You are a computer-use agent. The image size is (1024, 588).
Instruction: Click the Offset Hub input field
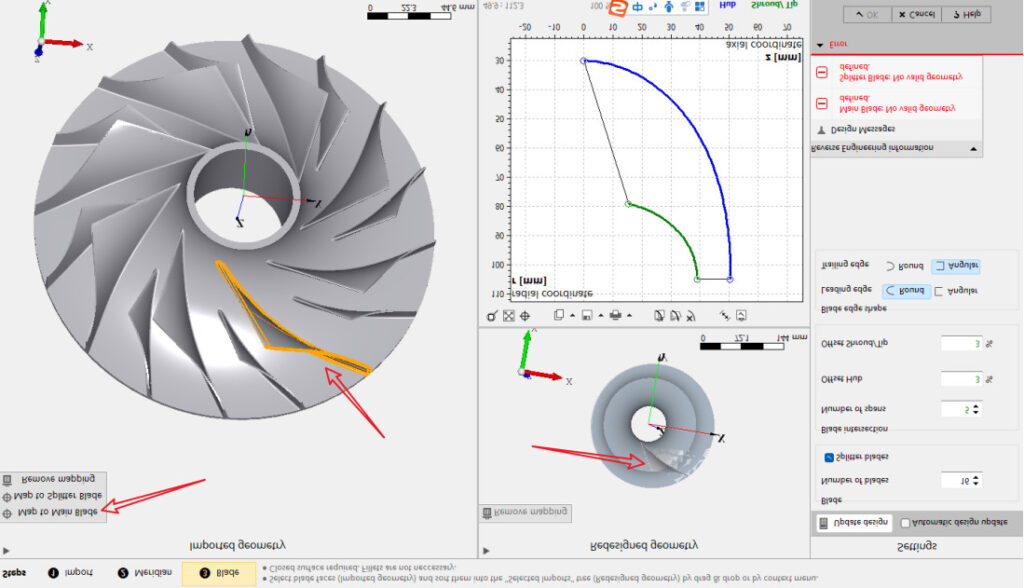pyautogui.click(x=960, y=378)
